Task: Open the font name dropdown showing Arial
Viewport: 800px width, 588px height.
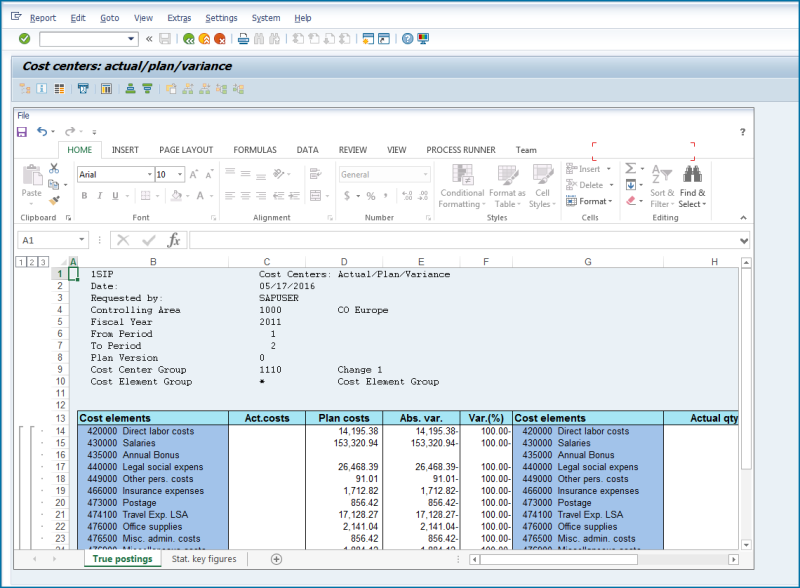Action: coord(149,174)
